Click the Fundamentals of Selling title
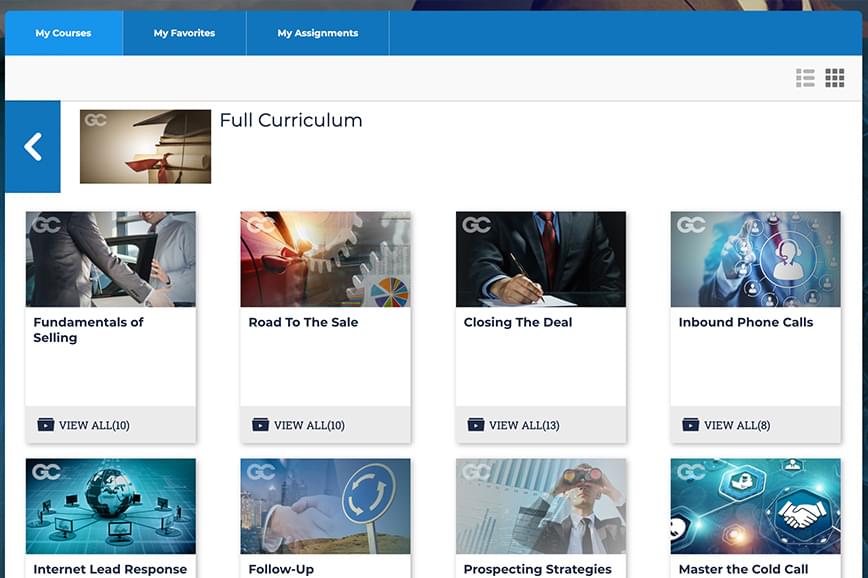 tap(89, 330)
